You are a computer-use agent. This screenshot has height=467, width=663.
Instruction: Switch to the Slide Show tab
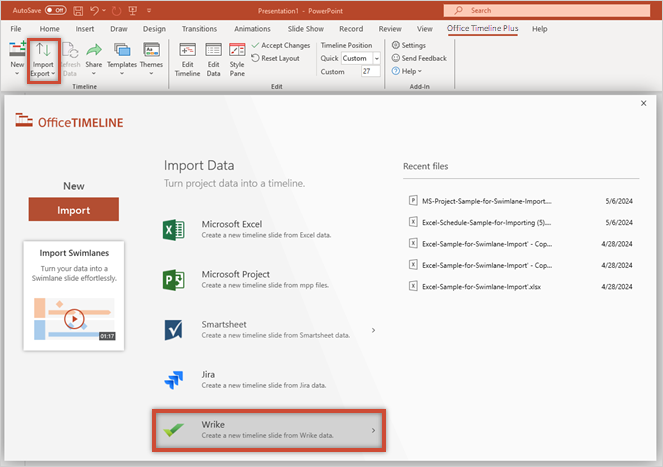point(306,29)
